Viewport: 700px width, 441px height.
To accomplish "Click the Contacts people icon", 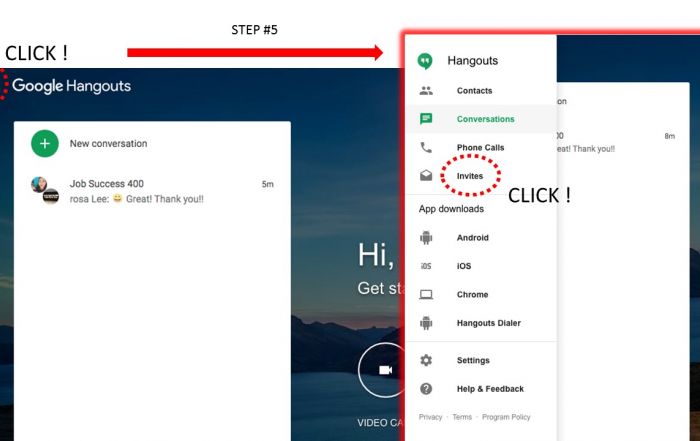I will tap(426, 91).
